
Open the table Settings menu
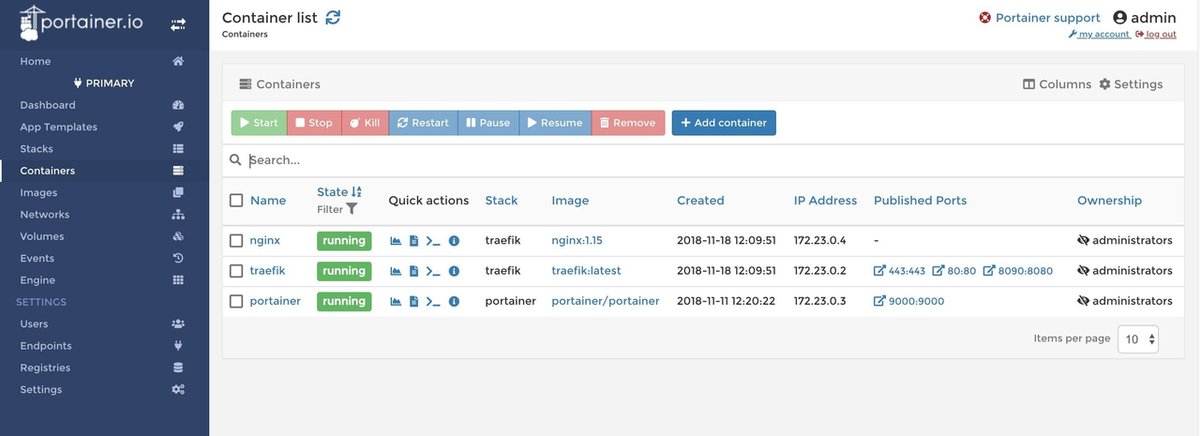pos(1131,84)
